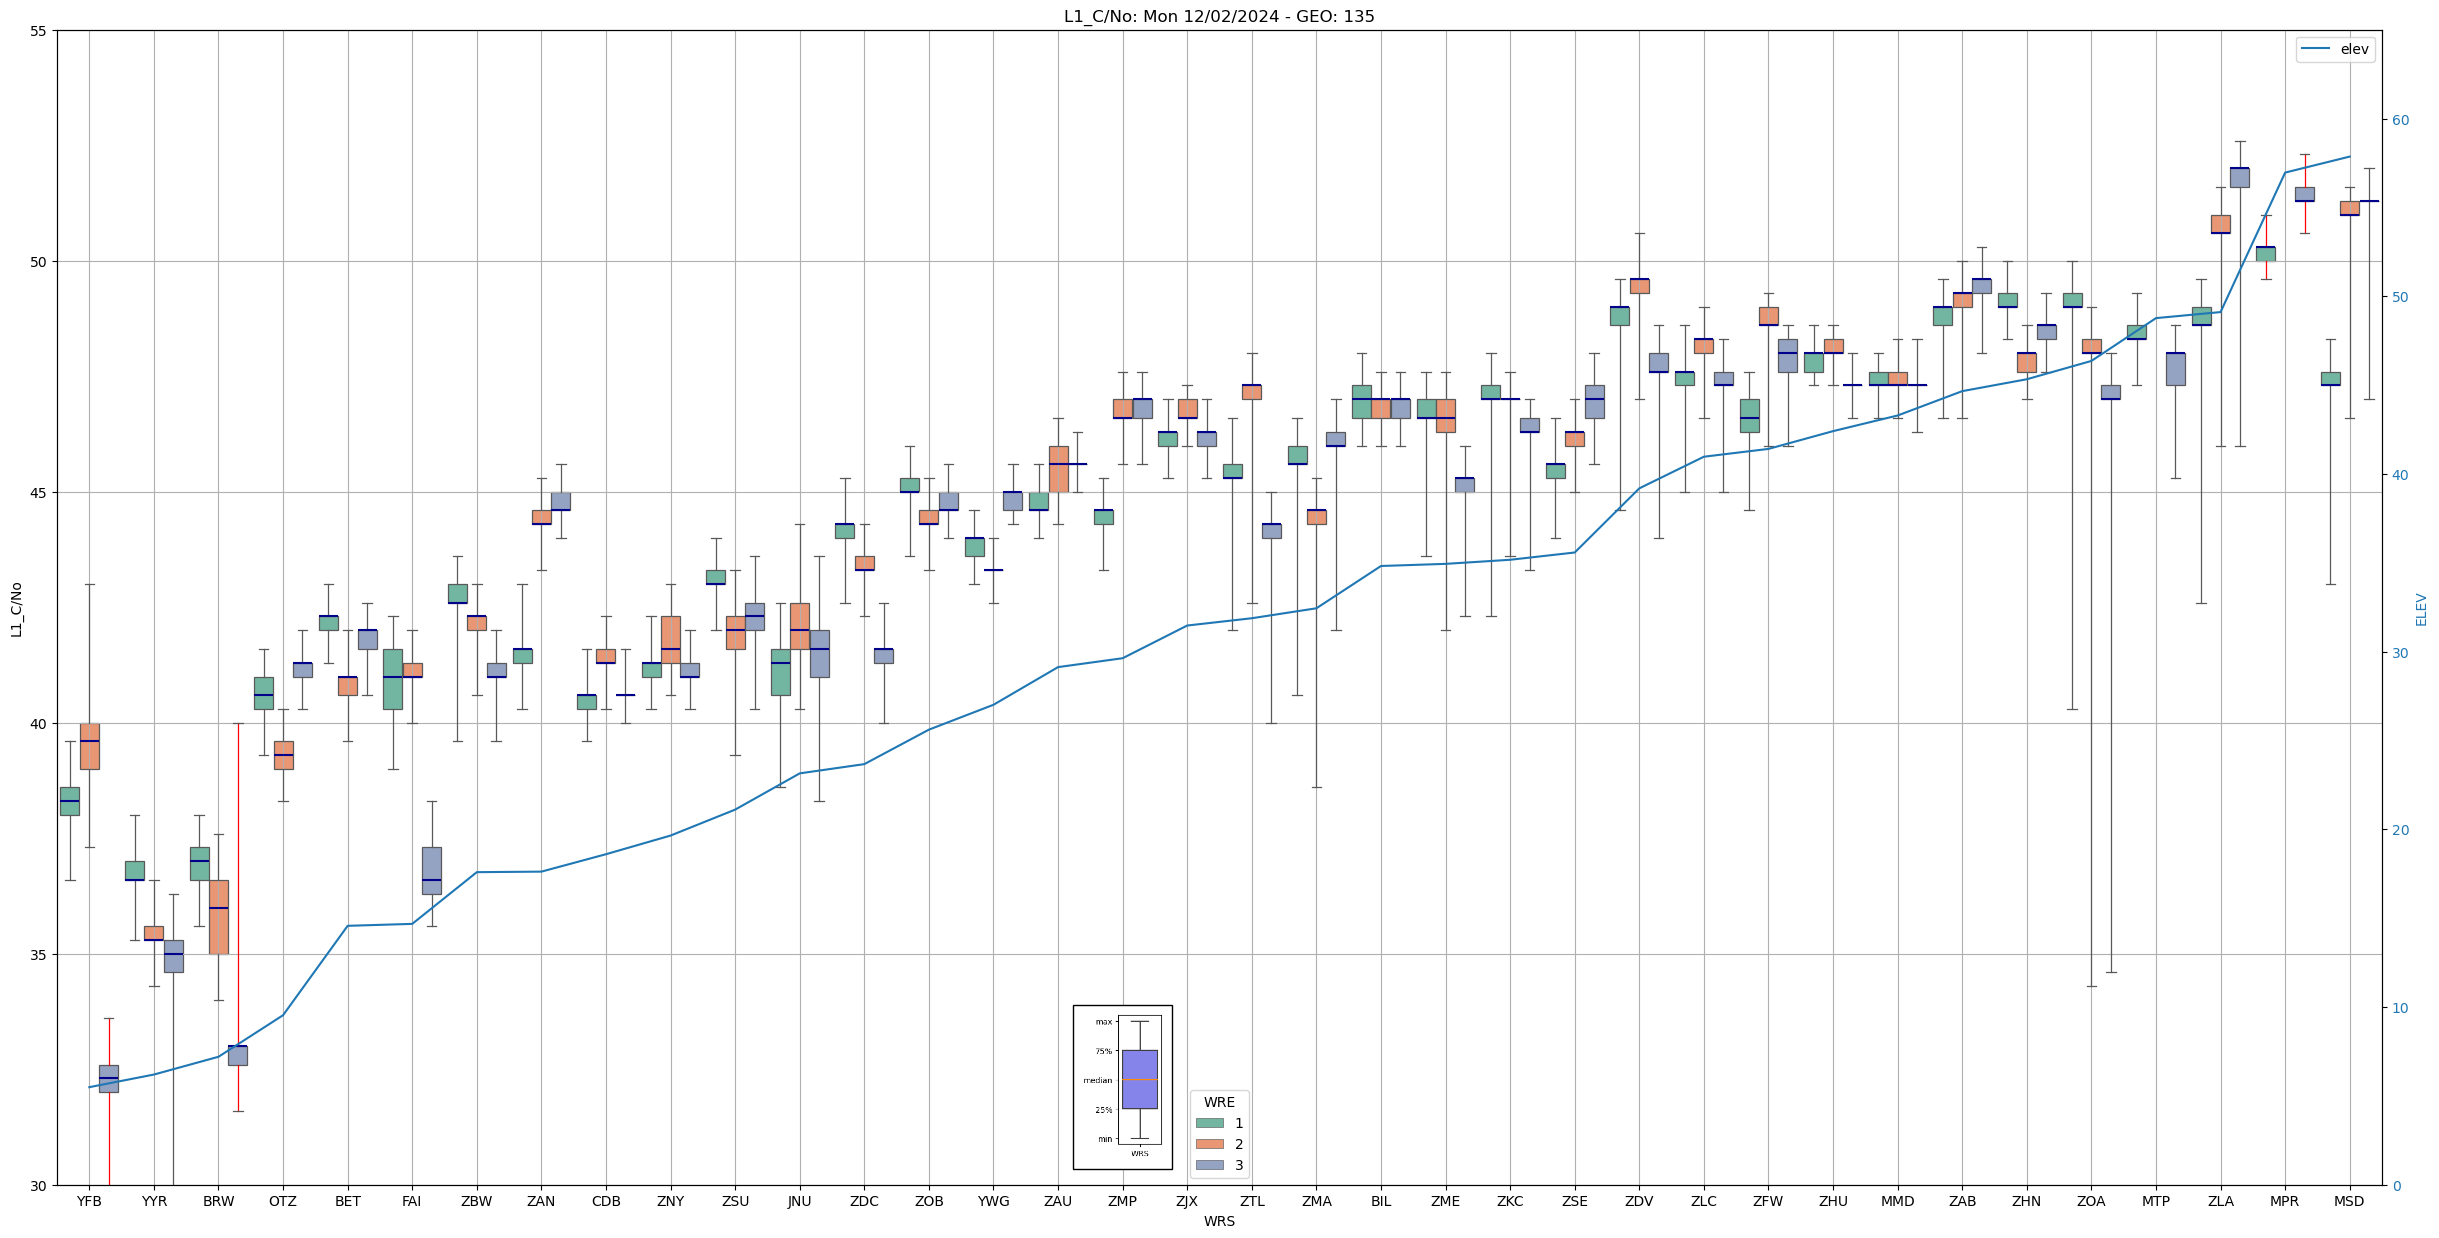2439x1238 pixels.
Task: Click the WRS x-axis title
Action: coord(1218,1221)
